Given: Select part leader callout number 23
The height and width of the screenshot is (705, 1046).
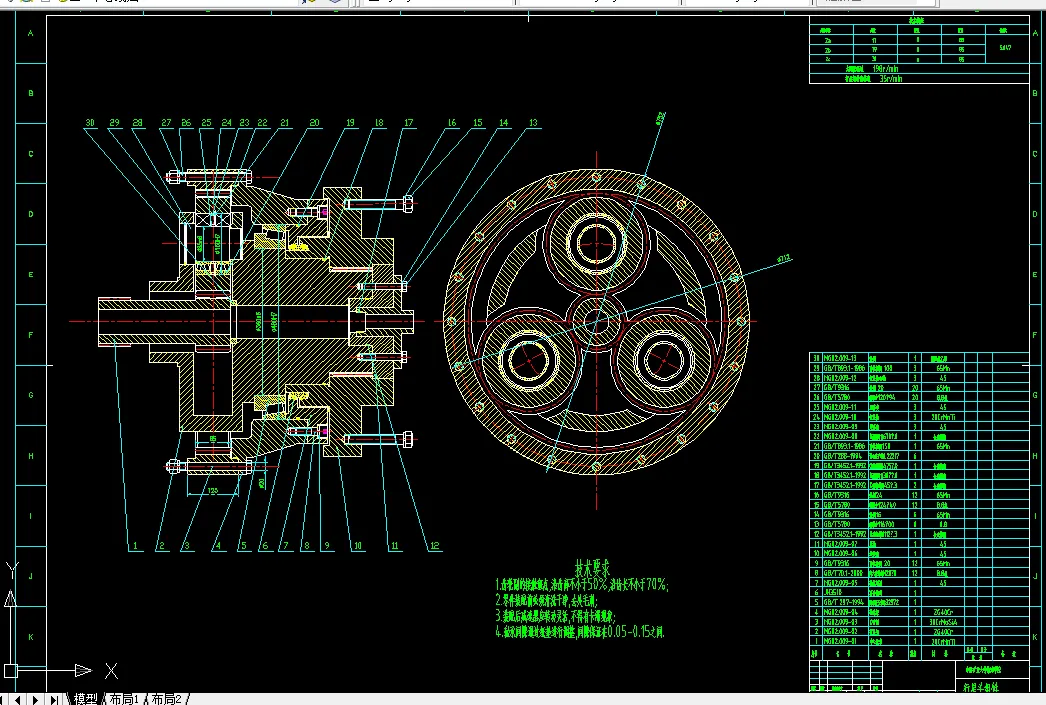Looking at the screenshot, I should coord(244,123).
